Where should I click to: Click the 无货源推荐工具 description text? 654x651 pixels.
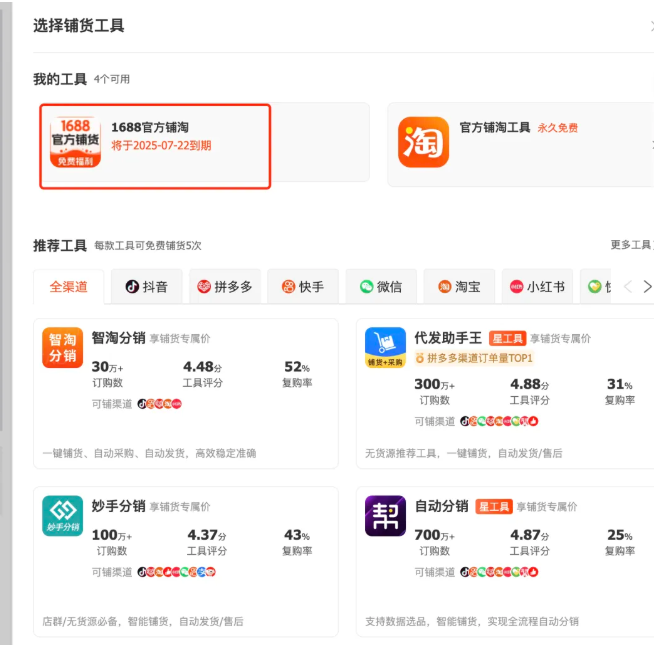tap(464, 453)
